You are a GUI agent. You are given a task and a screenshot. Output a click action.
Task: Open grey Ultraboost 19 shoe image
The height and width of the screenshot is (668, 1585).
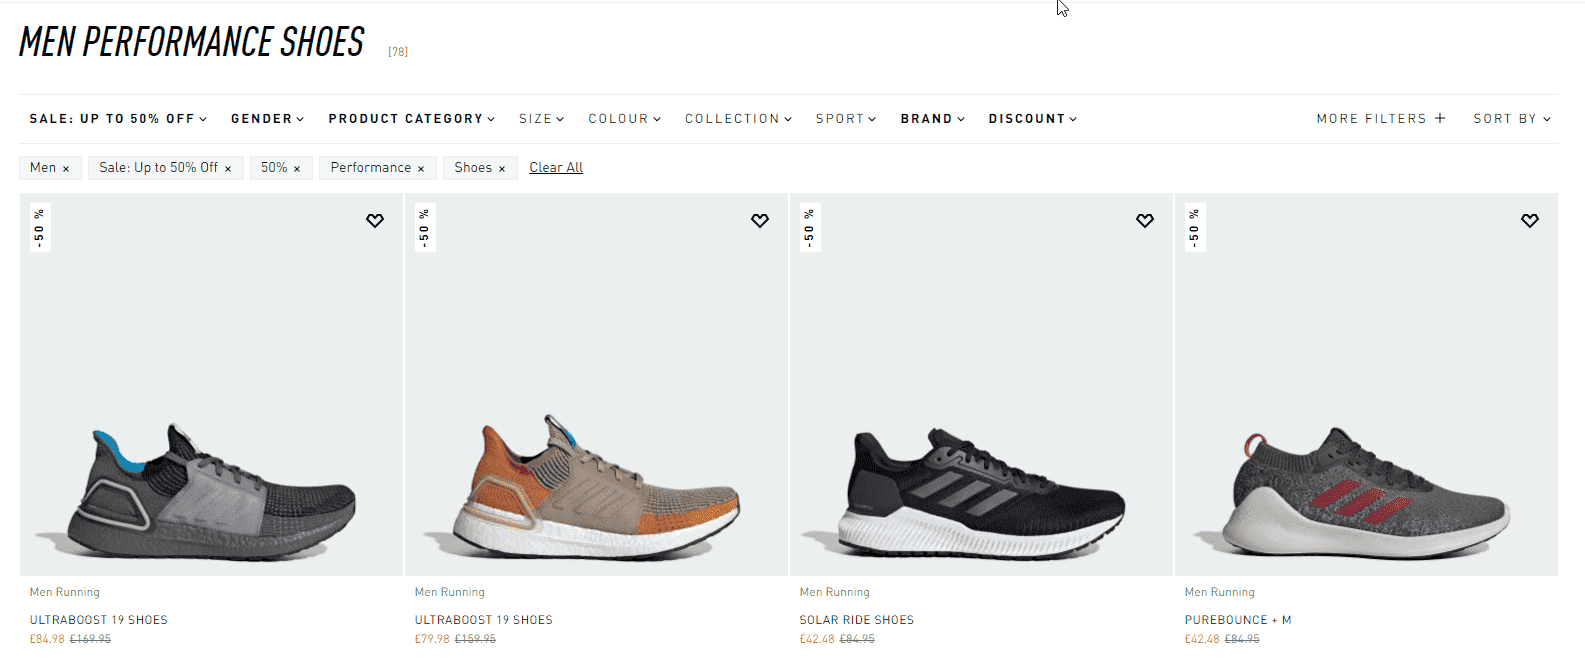click(x=211, y=385)
